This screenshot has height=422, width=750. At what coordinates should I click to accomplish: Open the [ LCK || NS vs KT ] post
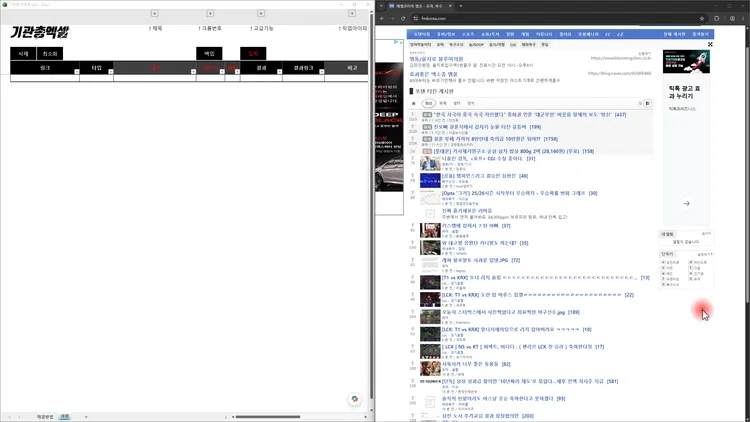pyautogui.click(x=523, y=347)
